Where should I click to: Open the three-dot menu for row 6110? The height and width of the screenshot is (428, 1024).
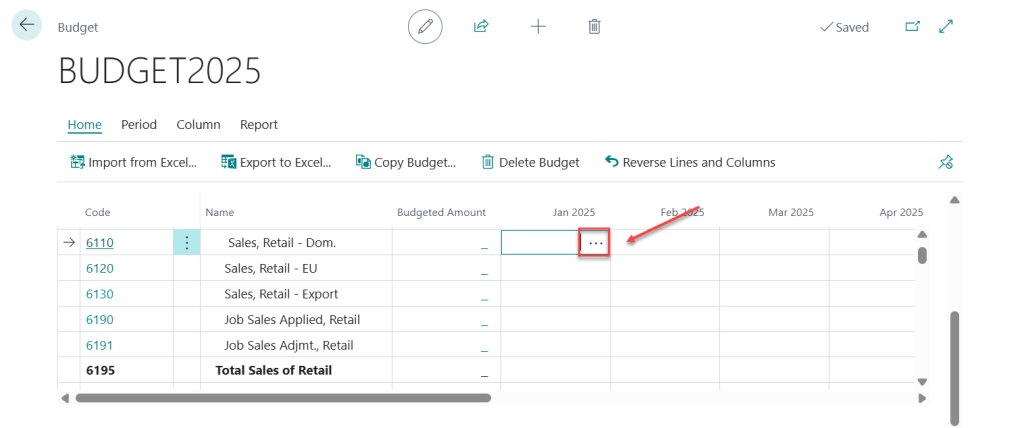click(187, 243)
